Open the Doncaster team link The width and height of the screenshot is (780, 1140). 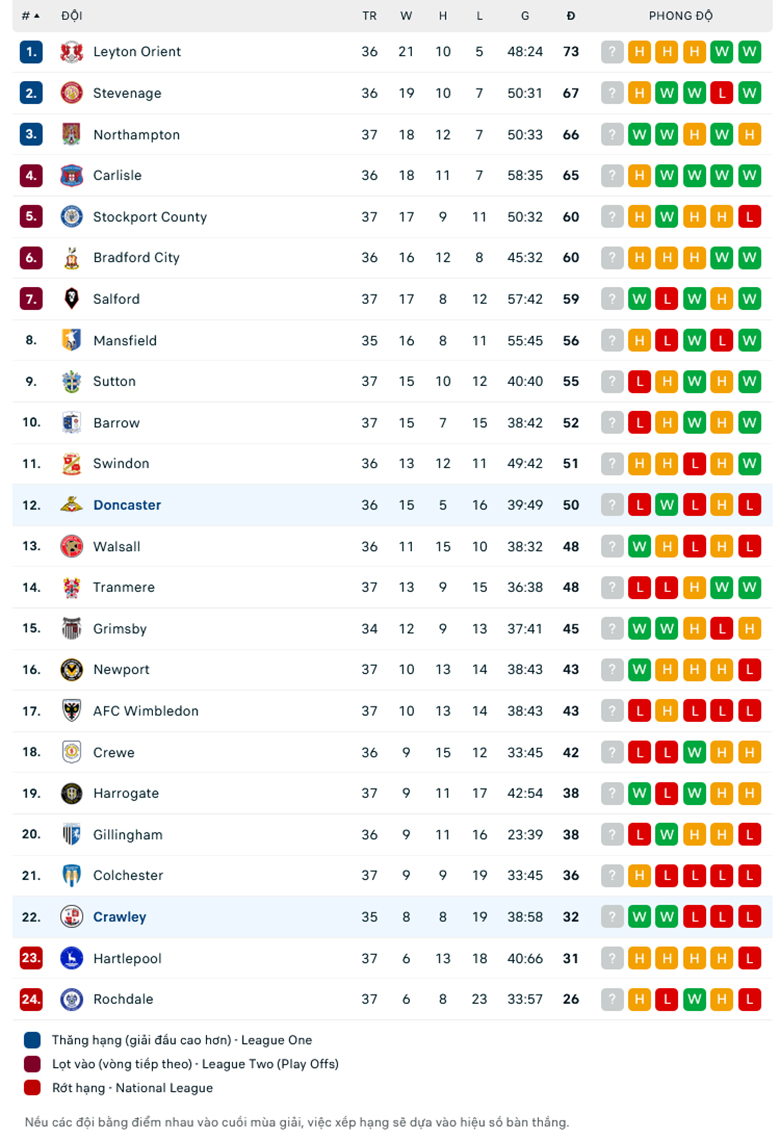127,505
